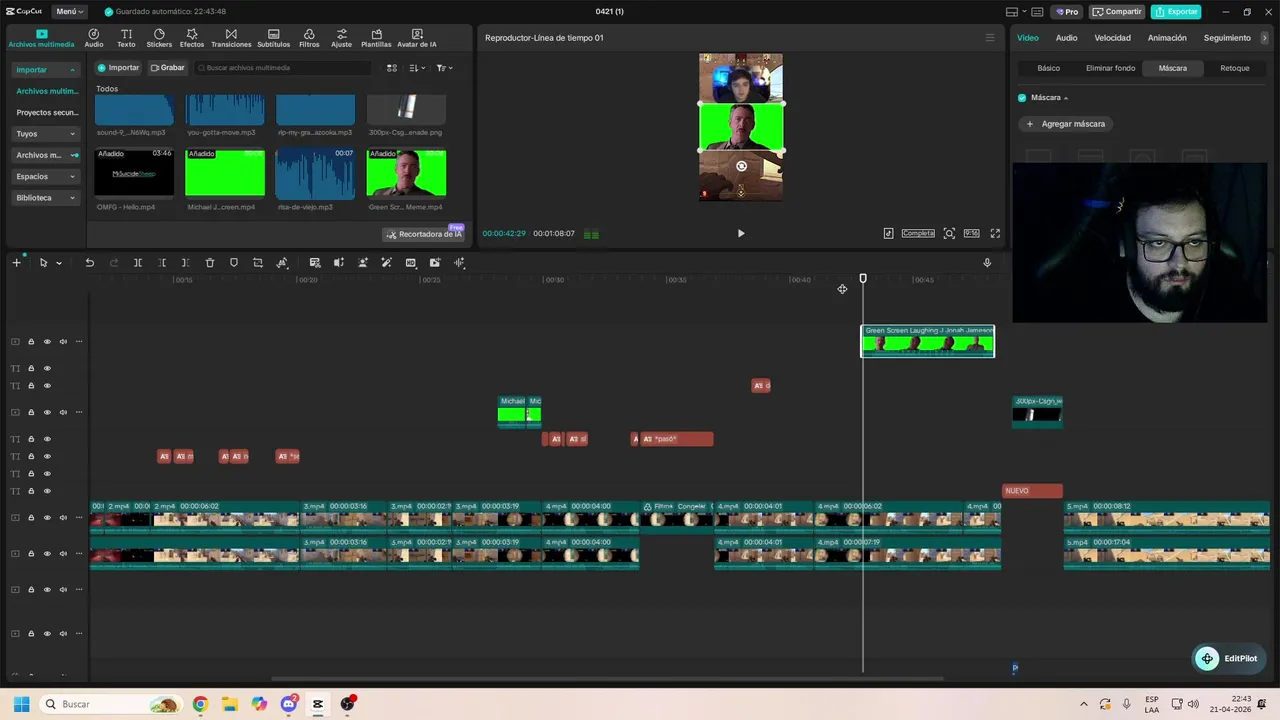The height and width of the screenshot is (720, 1280).
Task: Show more inspector tabs with right arrow
Action: point(1265,38)
